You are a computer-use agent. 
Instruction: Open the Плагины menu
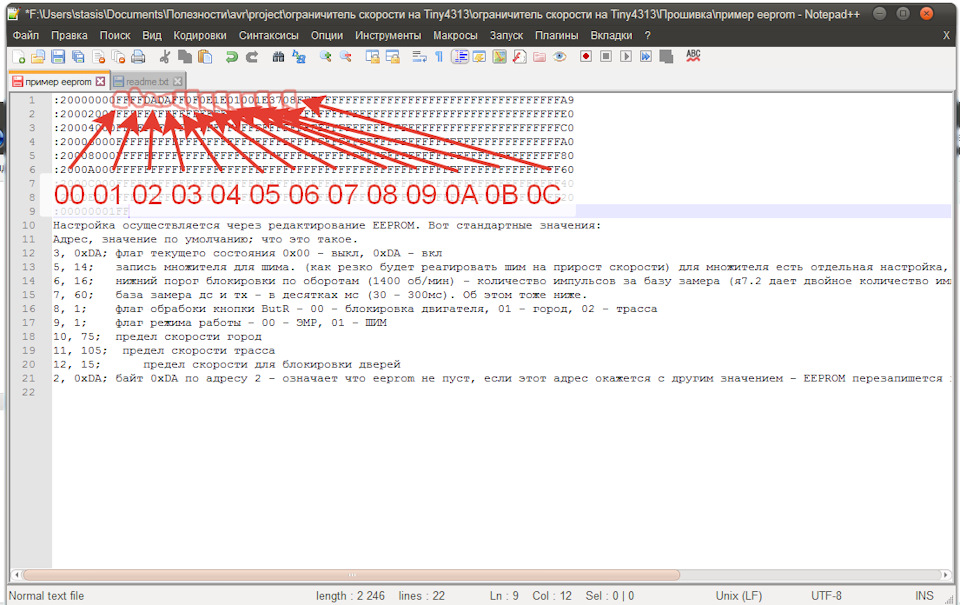pos(555,35)
